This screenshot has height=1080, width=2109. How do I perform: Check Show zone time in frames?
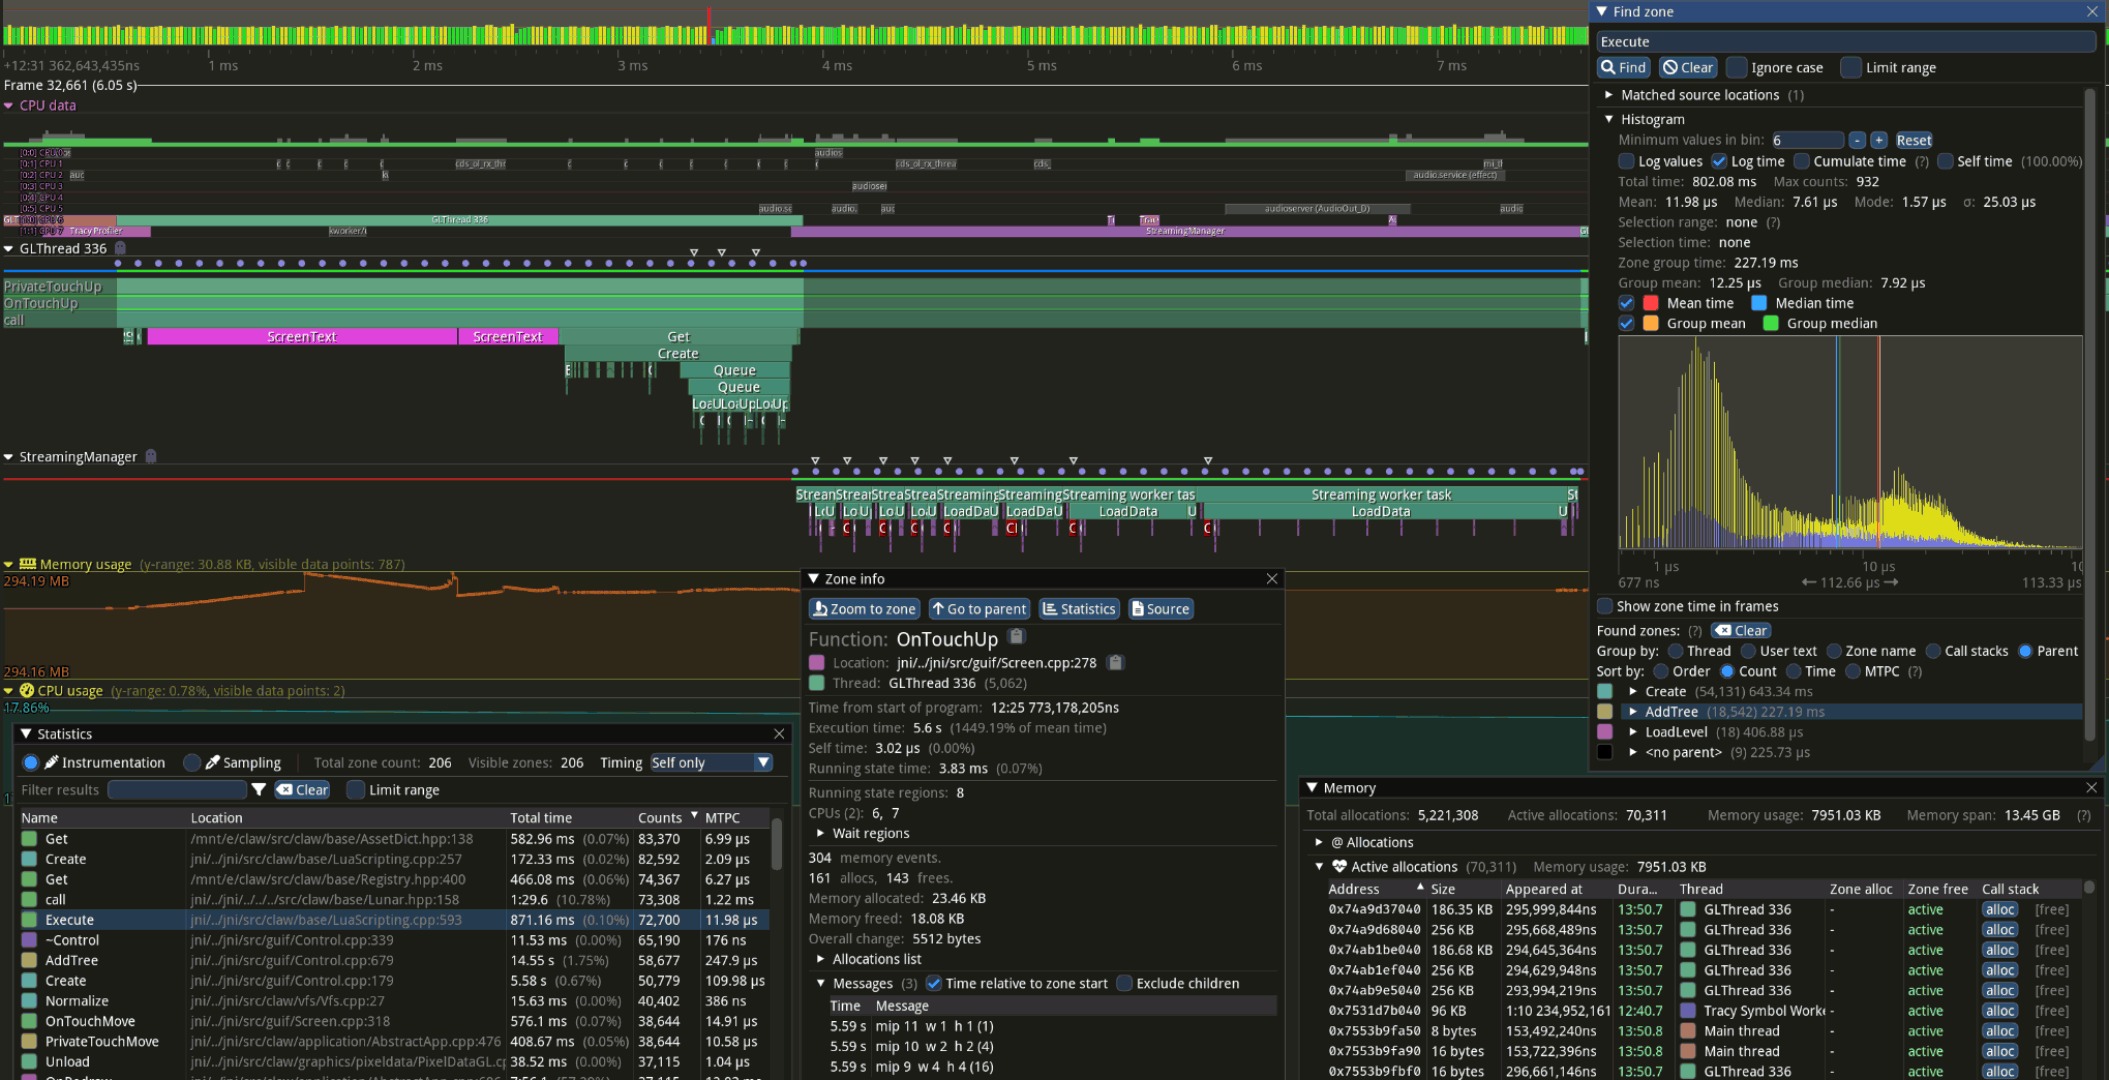(x=1605, y=606)
